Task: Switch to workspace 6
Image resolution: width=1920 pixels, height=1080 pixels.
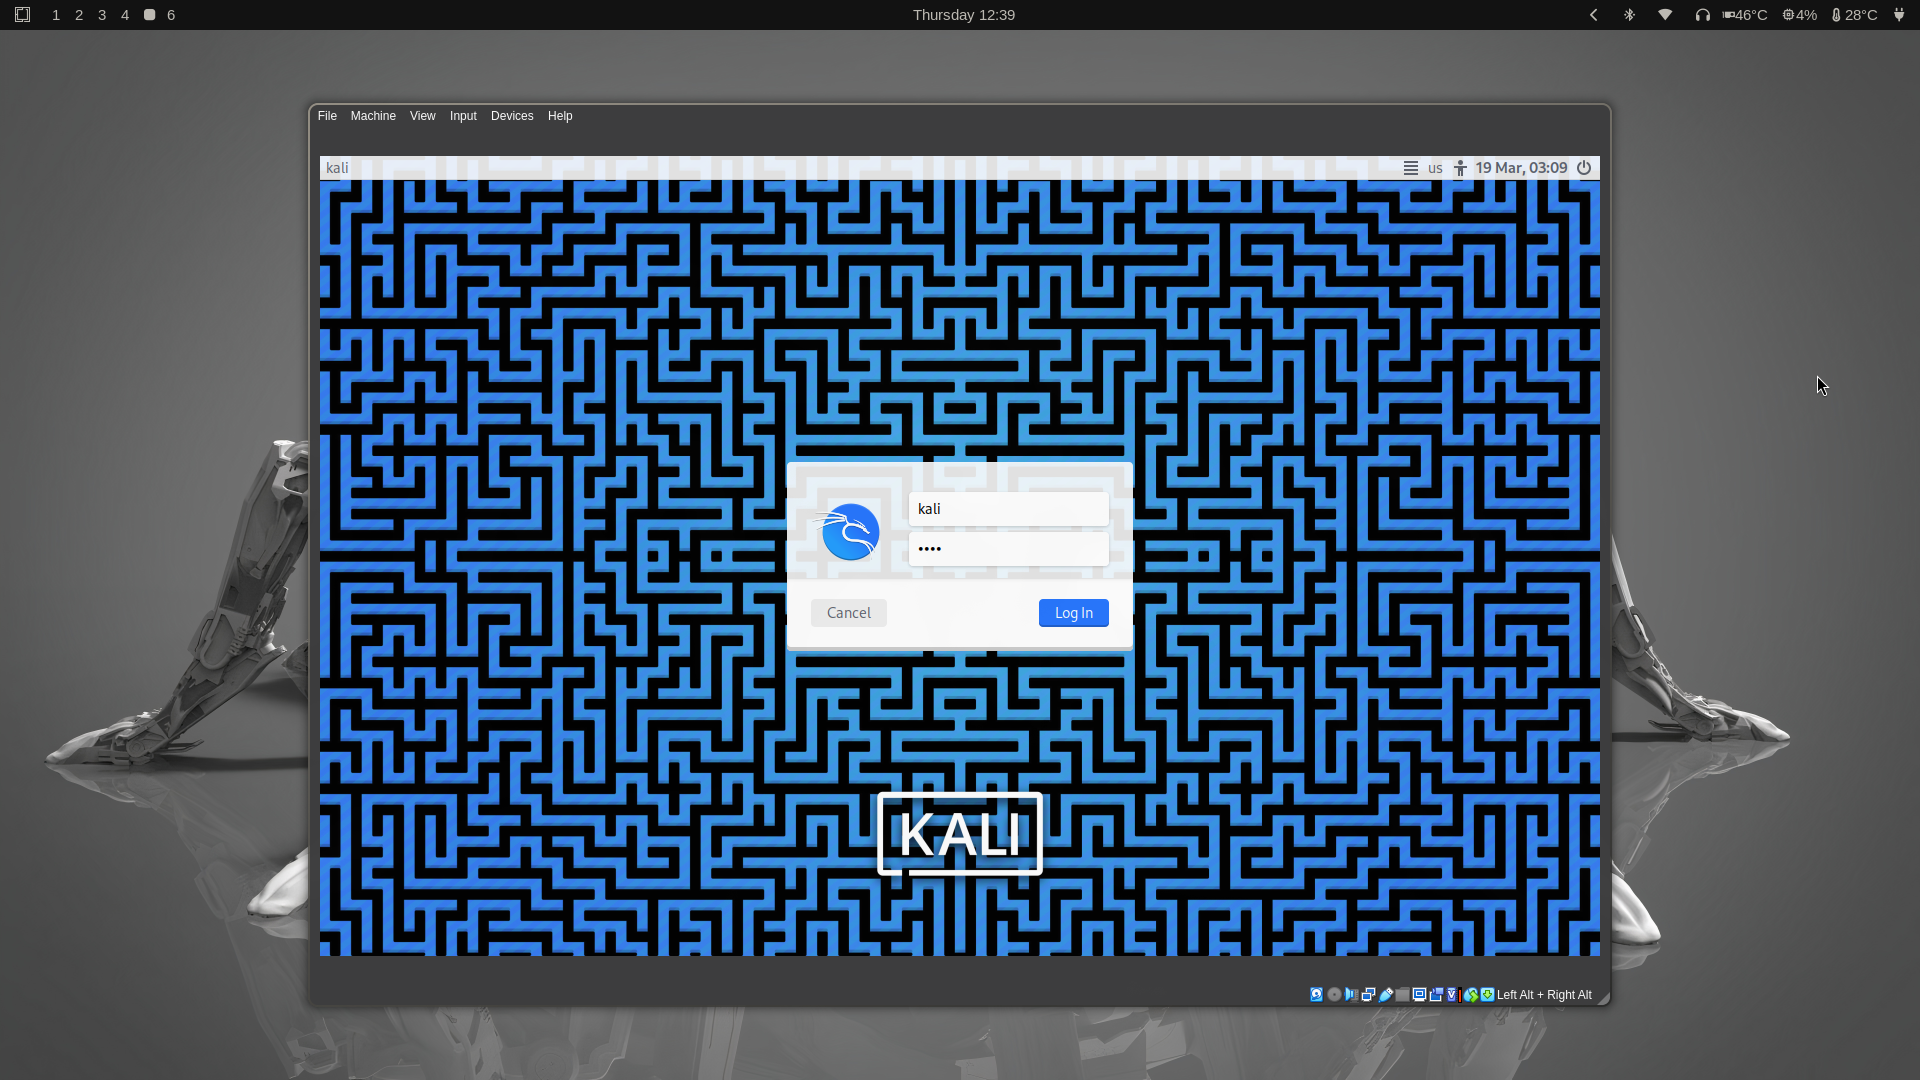Action: (x=171, y=15)
